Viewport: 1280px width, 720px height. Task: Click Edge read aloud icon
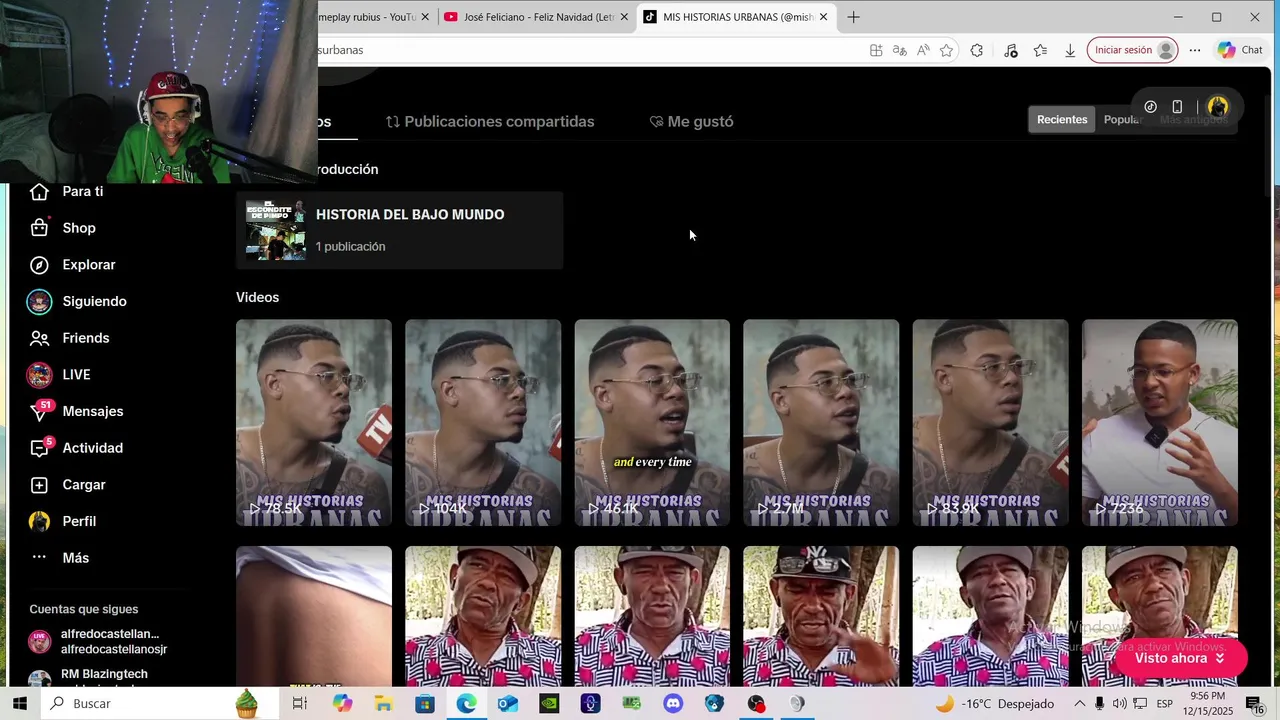tap(923, 50)
